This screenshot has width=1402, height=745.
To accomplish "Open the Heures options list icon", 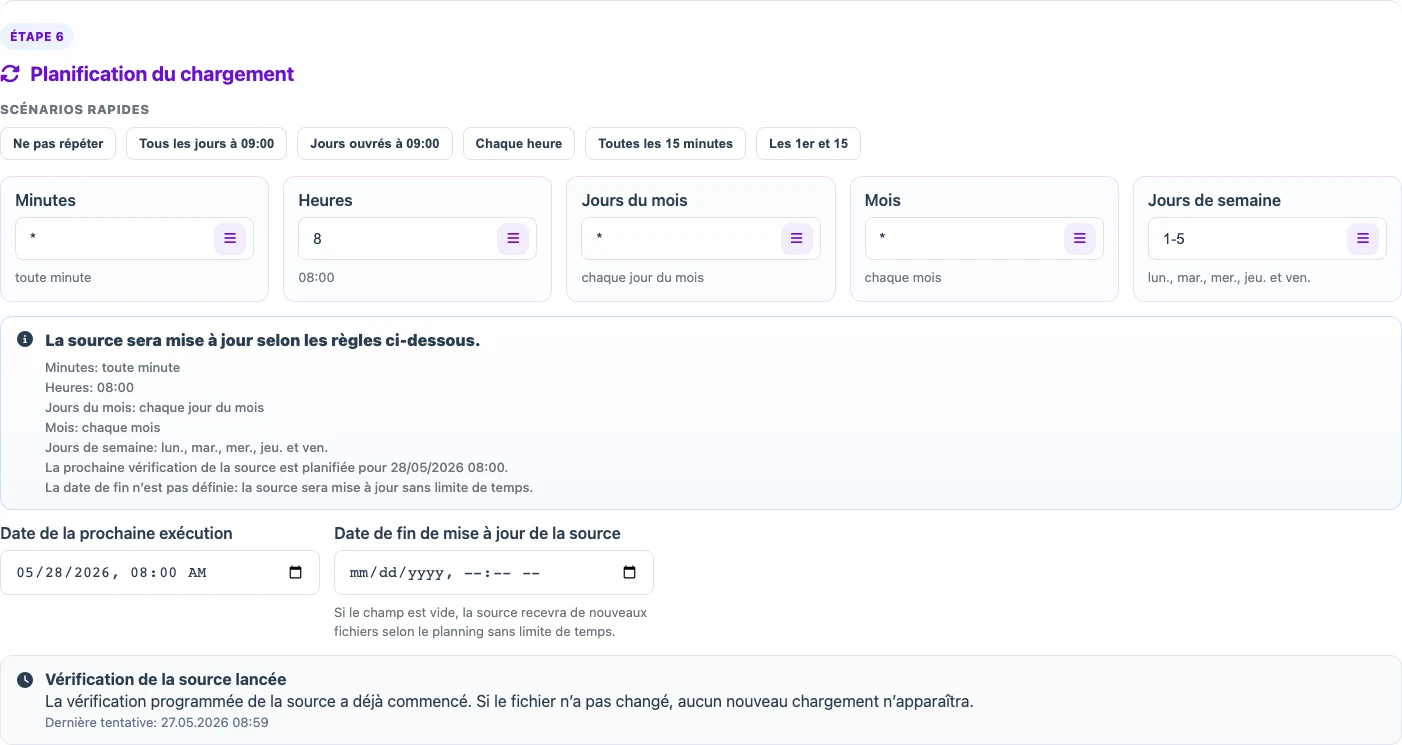I will [513, 239].
